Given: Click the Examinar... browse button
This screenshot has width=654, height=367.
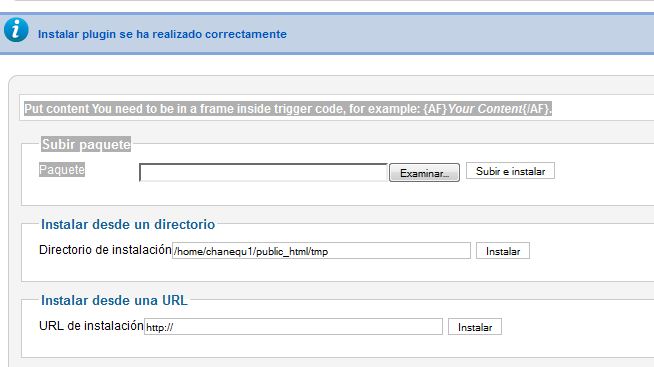Looking at the screenshot, I should (424, 173).
